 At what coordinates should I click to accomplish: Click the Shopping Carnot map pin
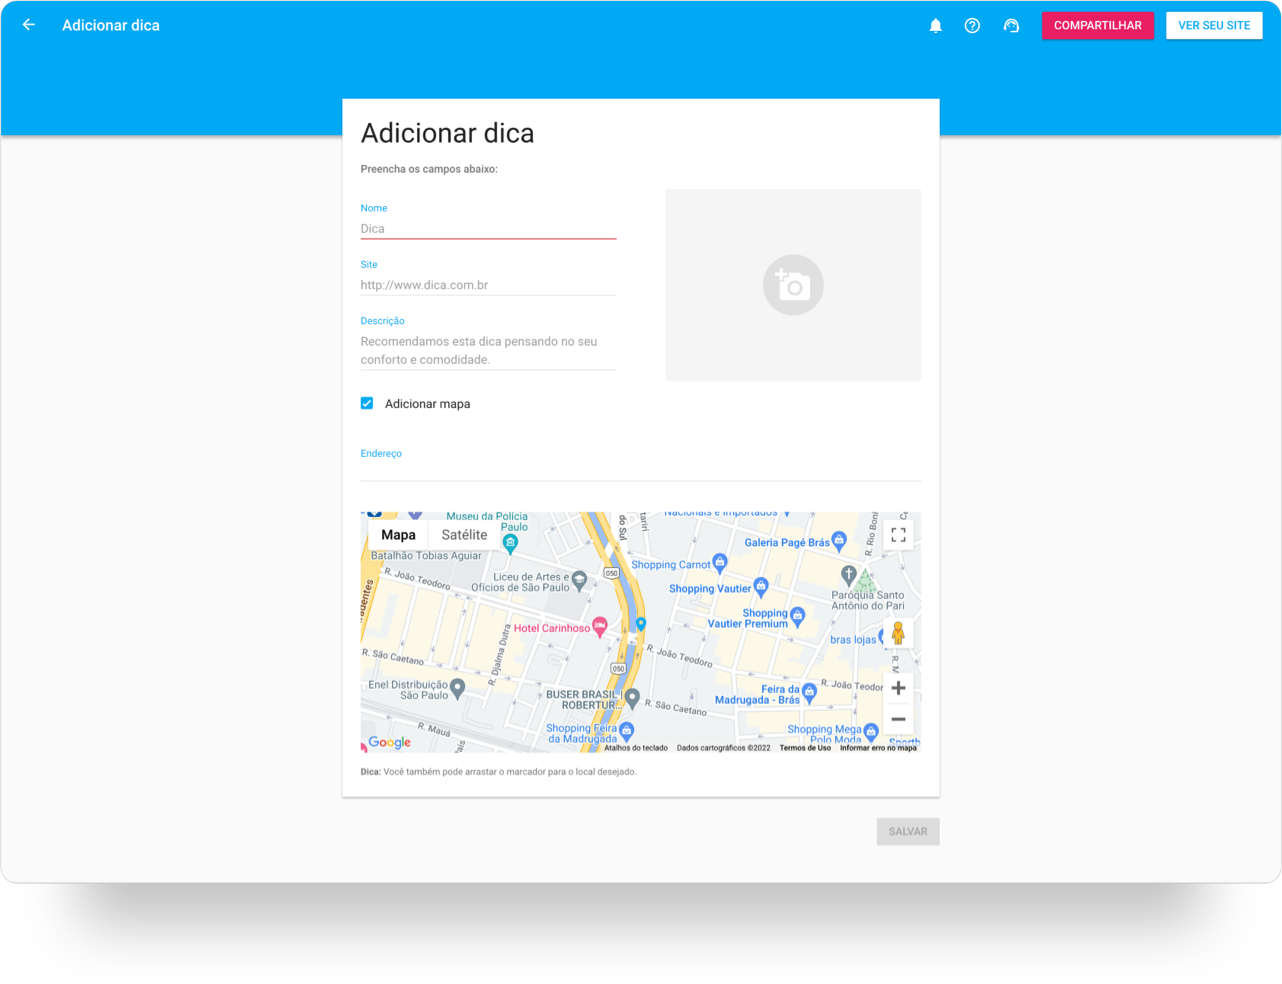tap(719, 563)
